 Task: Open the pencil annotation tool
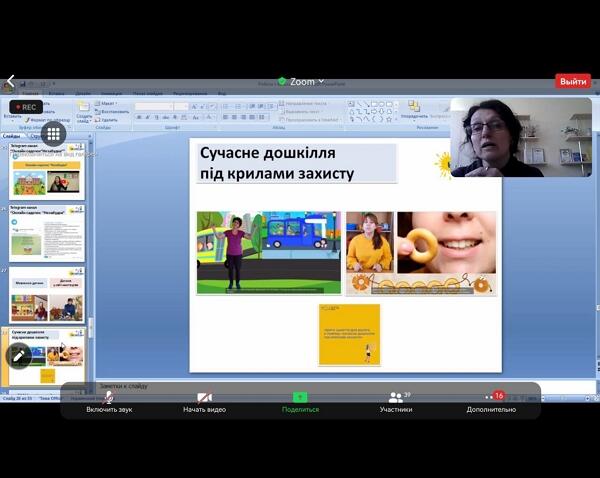18,356
